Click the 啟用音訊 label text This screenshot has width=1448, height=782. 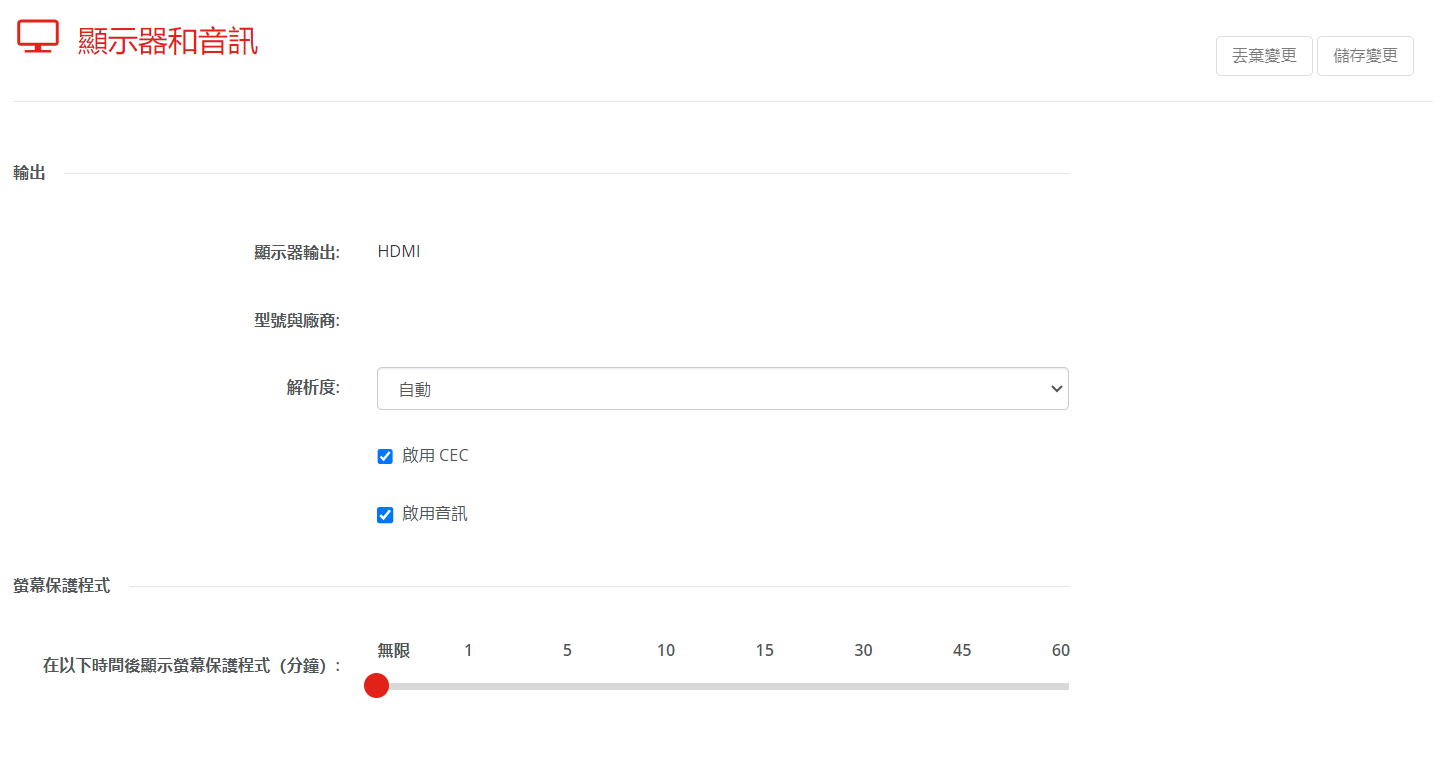coord(435,514)
